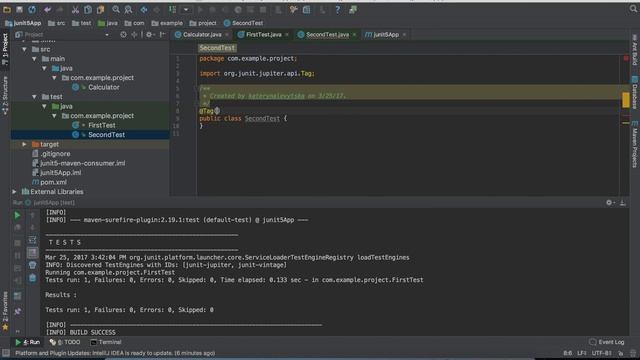Viewport: 640px width, 360px height.
Task: Click the Synchronize icon in the toolbar
Action: point(32,9)
